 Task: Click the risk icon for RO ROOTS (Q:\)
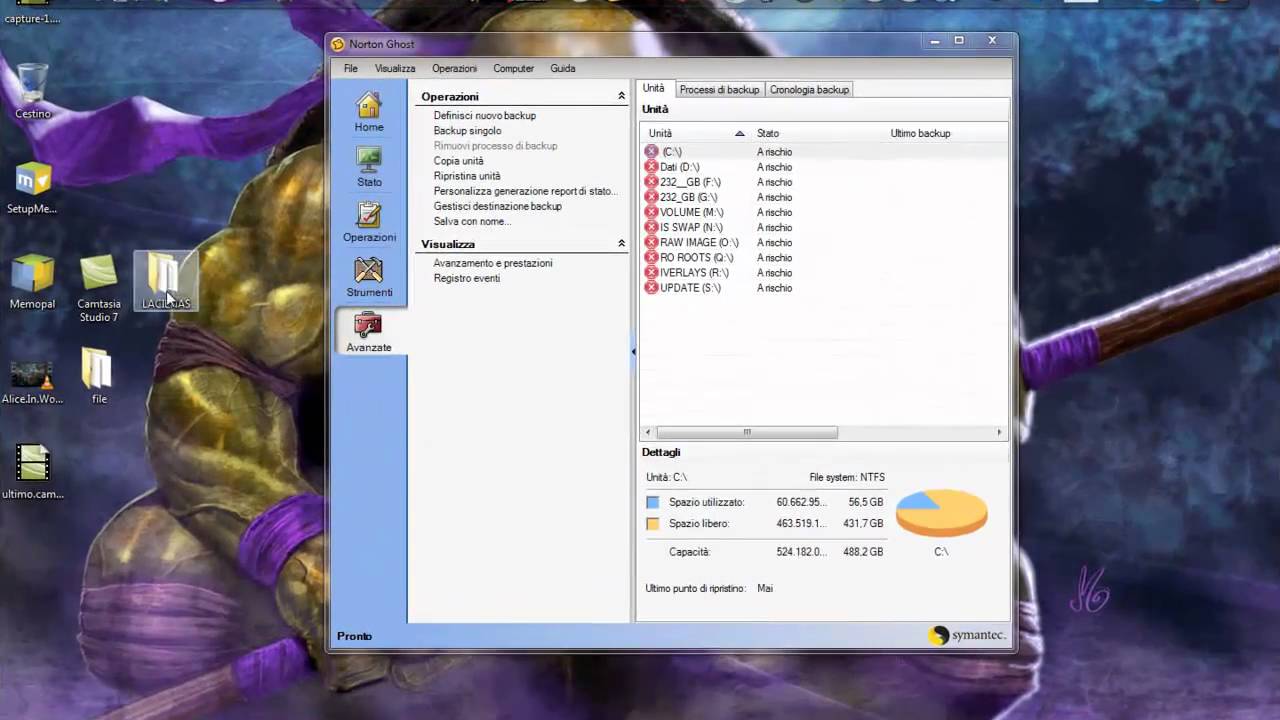point(652,257)
